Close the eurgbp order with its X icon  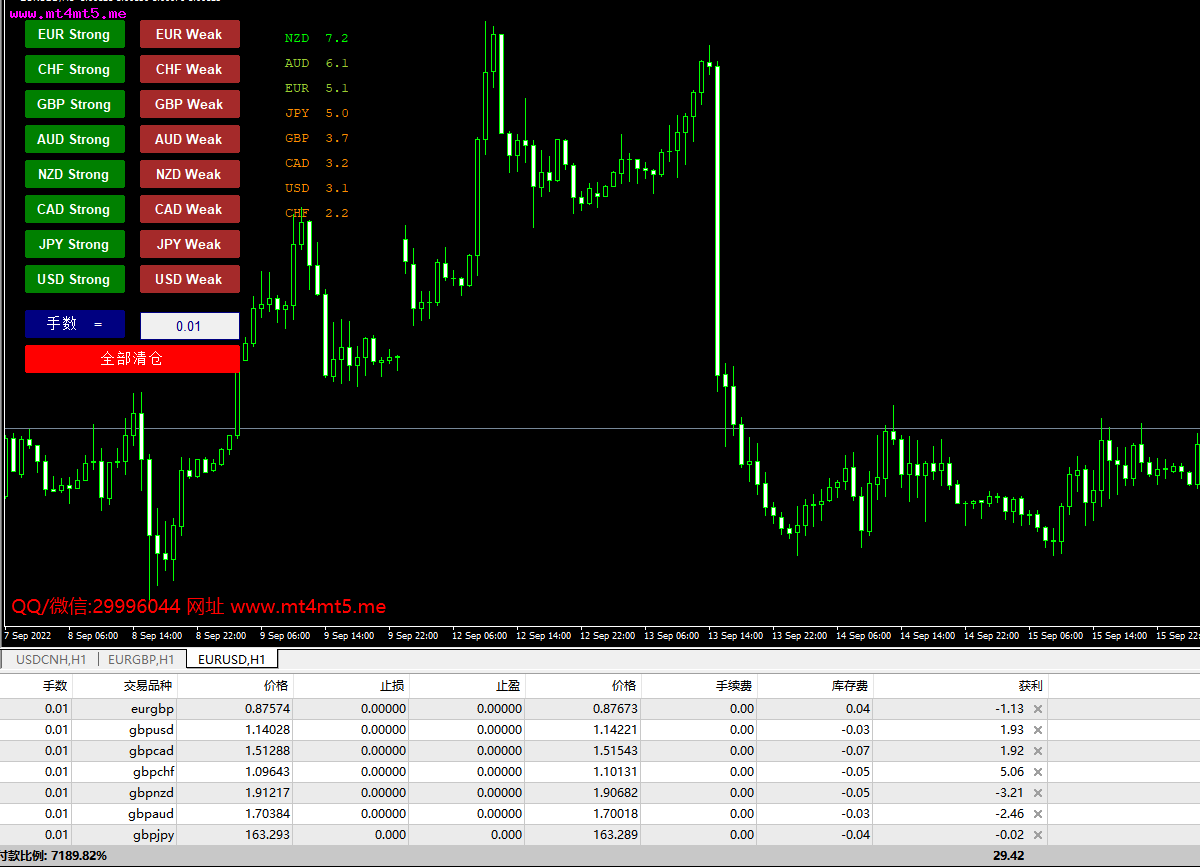[x=1037, y=709]
